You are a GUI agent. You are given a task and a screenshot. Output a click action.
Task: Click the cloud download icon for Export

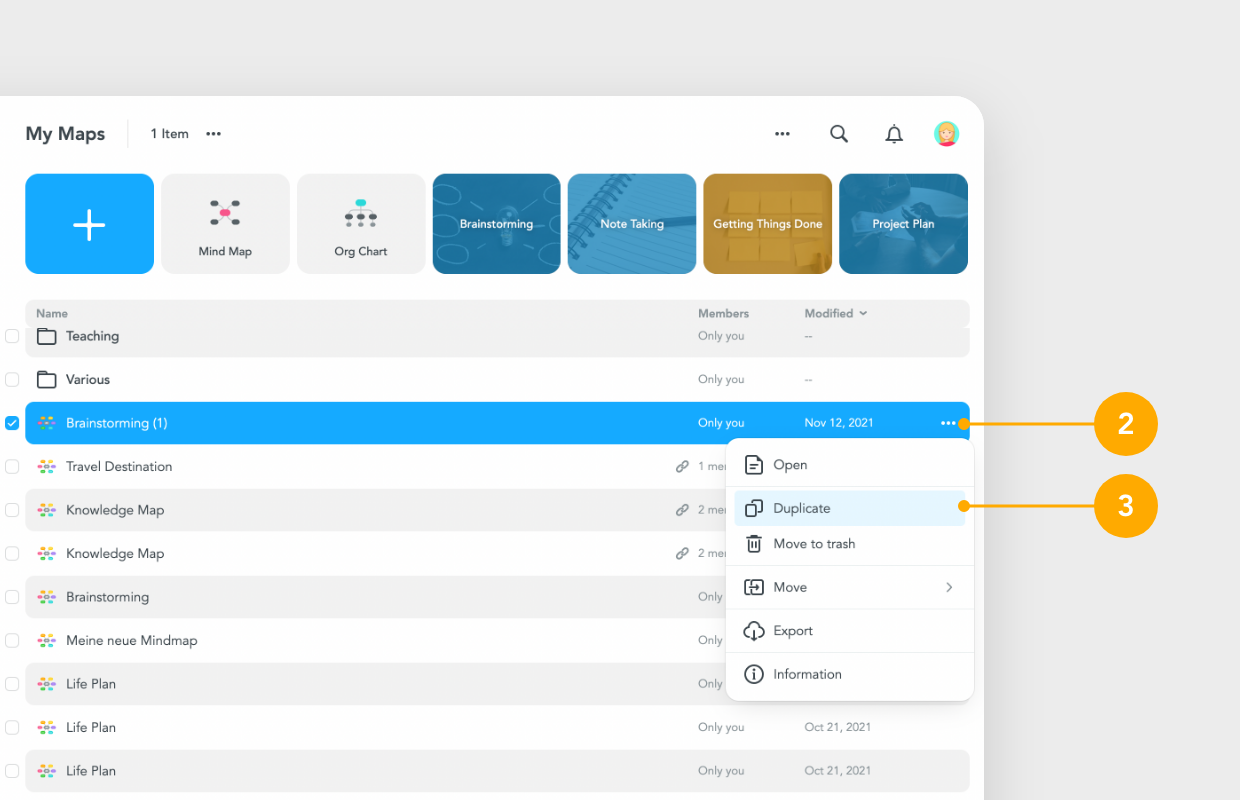point(754,631)
